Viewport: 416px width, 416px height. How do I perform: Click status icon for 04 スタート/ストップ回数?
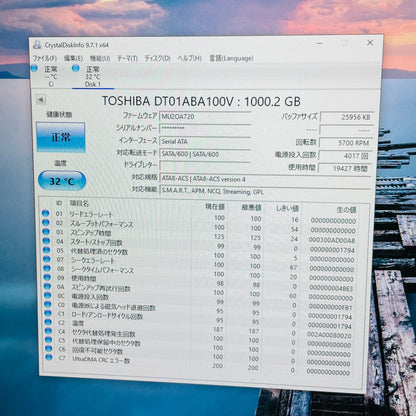tap(46, 241)
